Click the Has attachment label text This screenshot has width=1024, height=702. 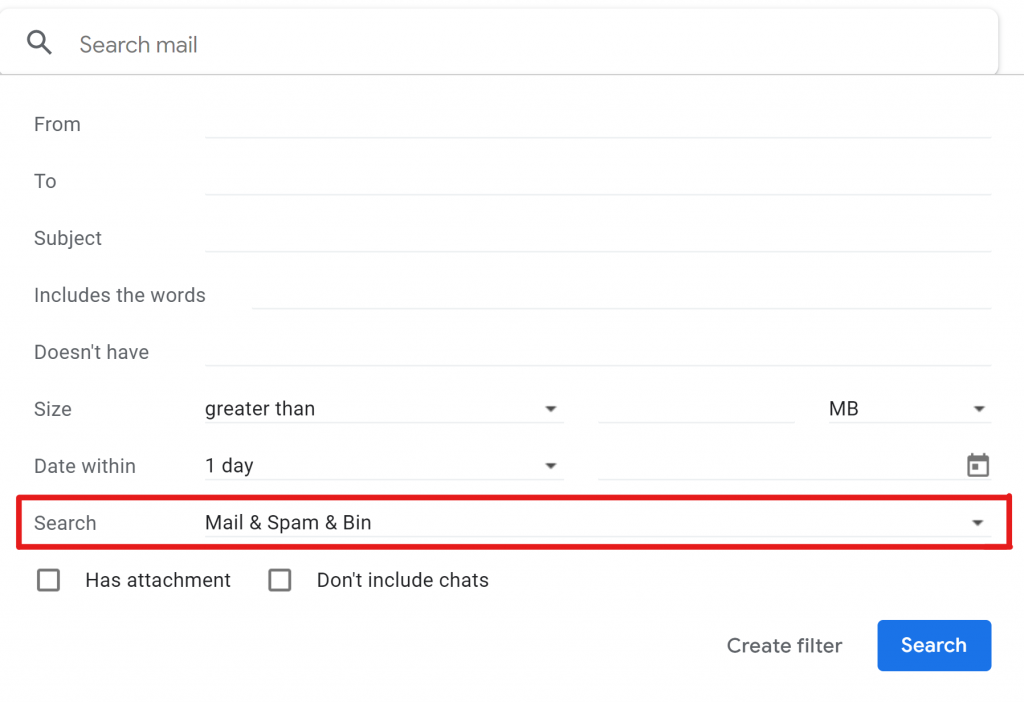(x=158, y=580)
